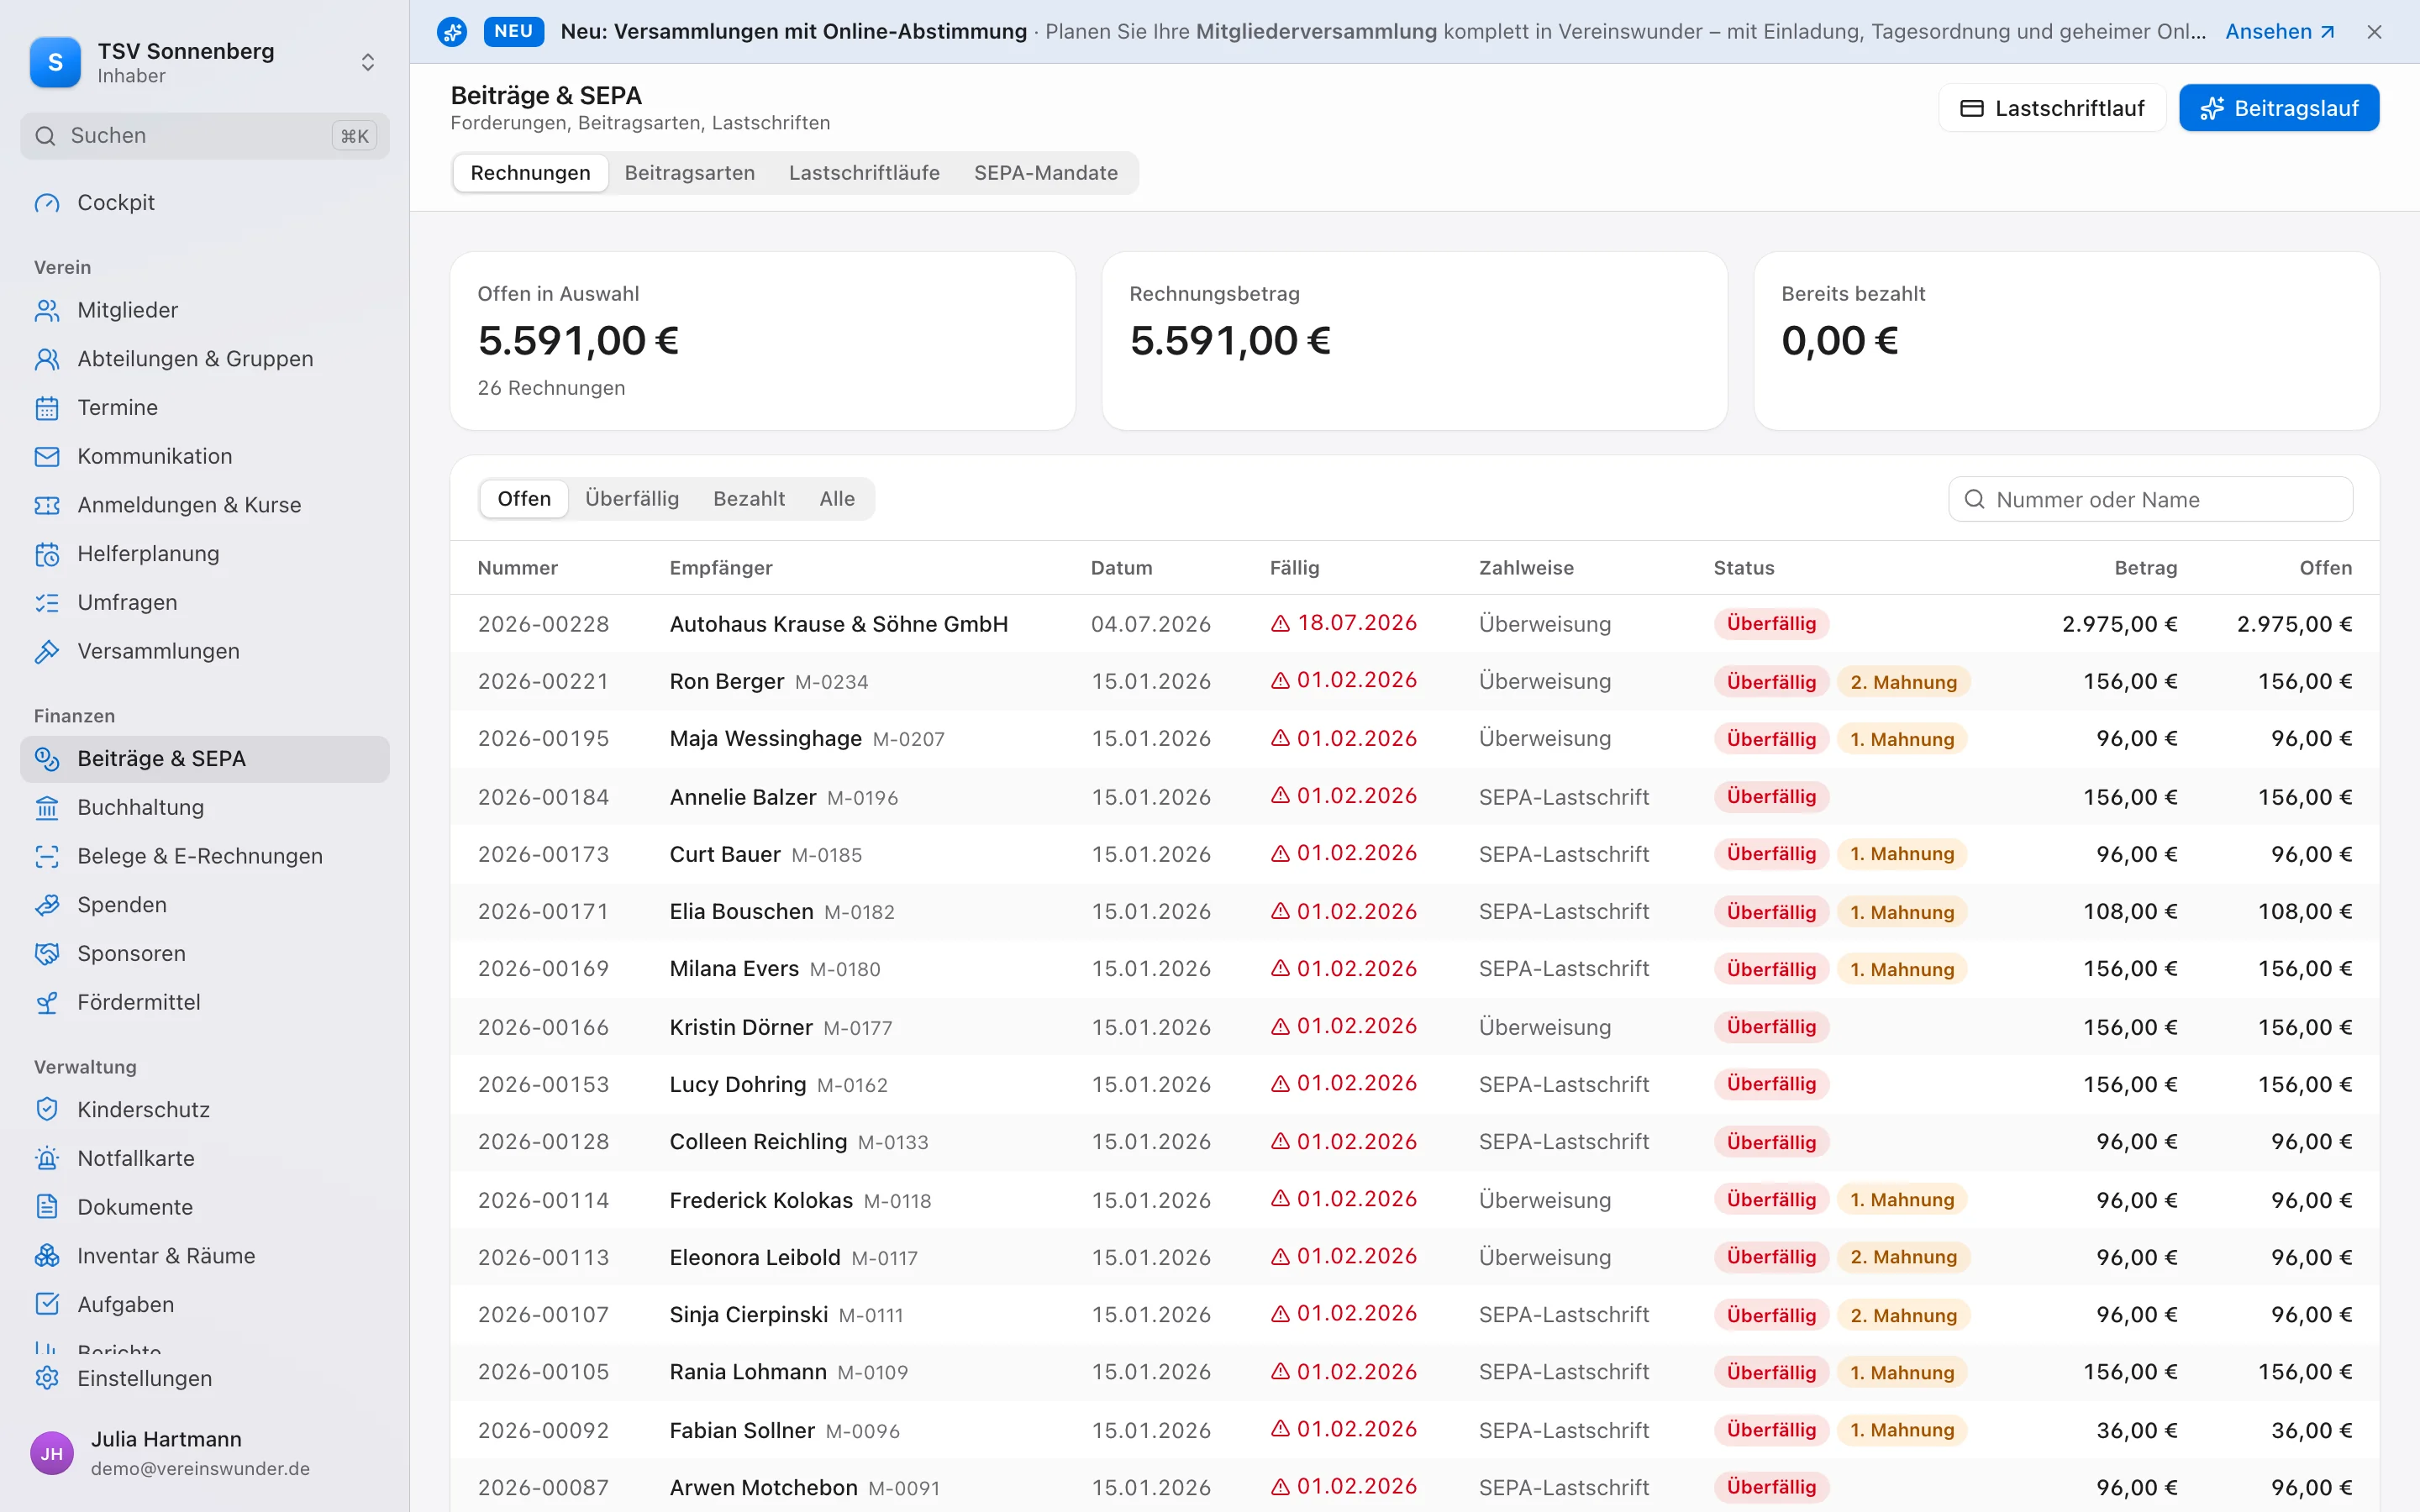Open the Termine calendar icon
This screenshot has width=2420, height=1512.
[x=47, y=408]
